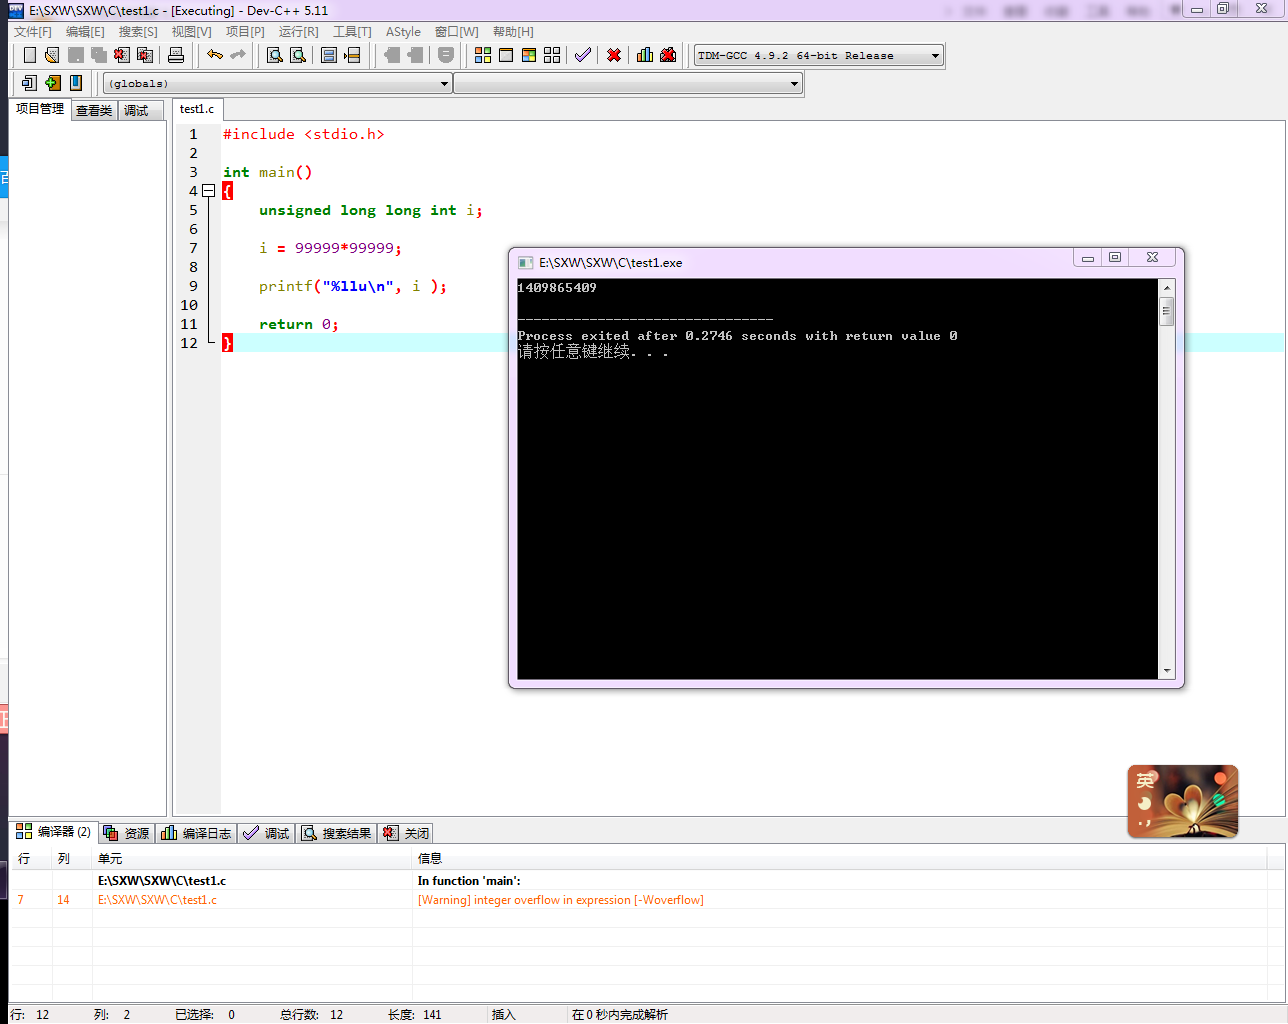Switch to the 查看类 side tab
The image size is (1288, 1024).
click(x=94, y=111)
